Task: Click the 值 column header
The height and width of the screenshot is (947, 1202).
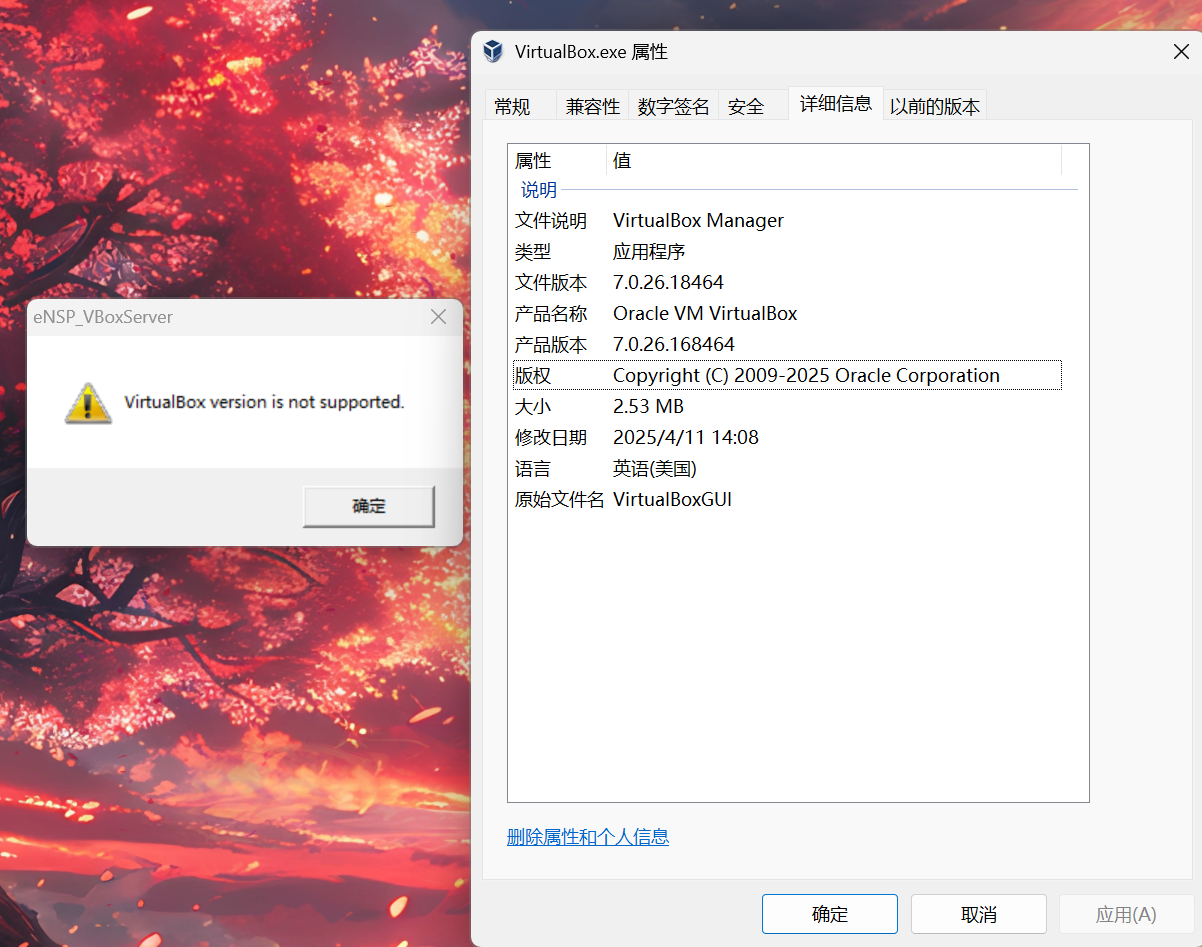Action: [834, 161]
